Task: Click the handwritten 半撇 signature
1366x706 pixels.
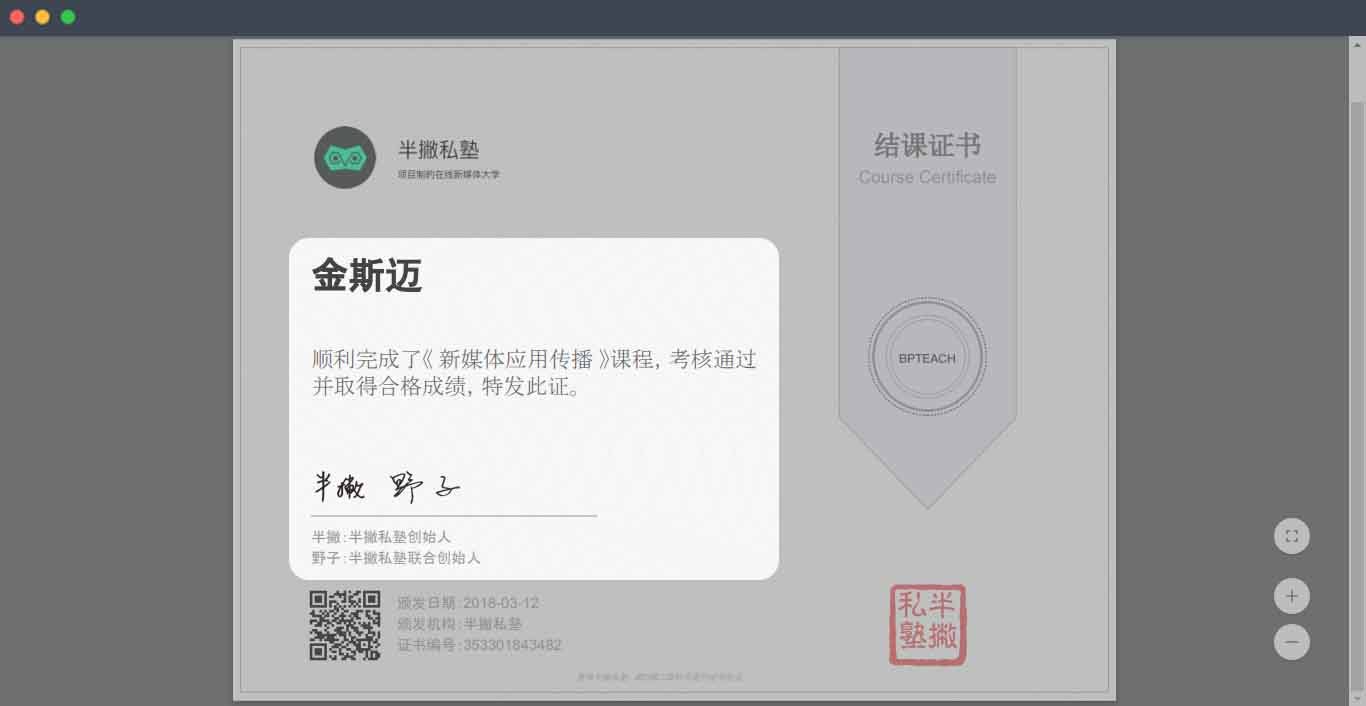Action: point(339,487)
